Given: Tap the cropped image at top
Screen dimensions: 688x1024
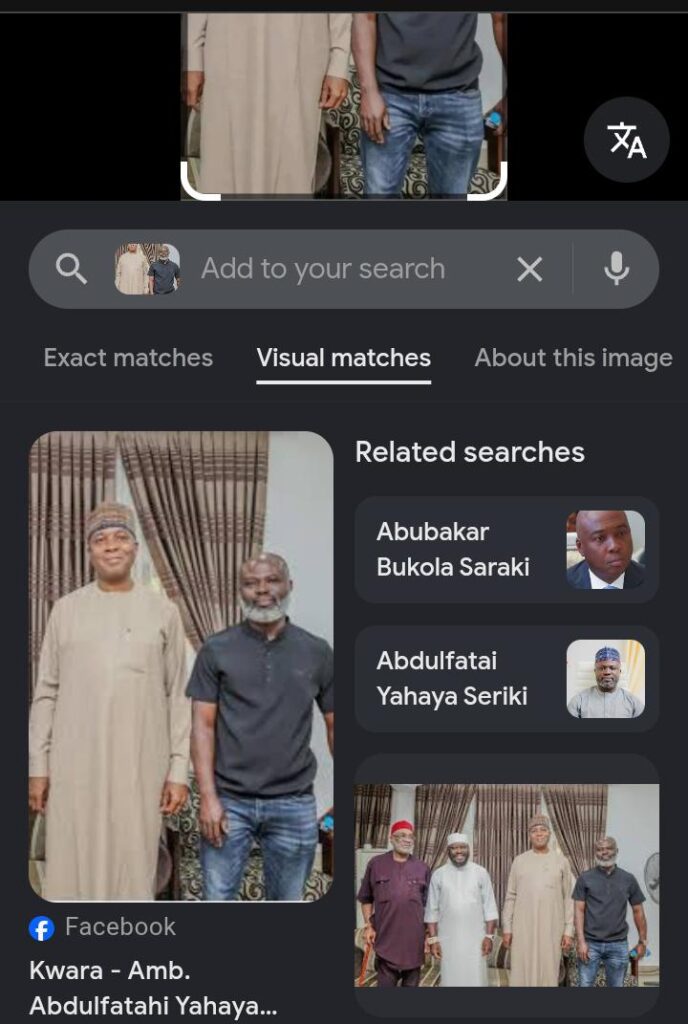Looking at the screenshot, I should (344, 104).
